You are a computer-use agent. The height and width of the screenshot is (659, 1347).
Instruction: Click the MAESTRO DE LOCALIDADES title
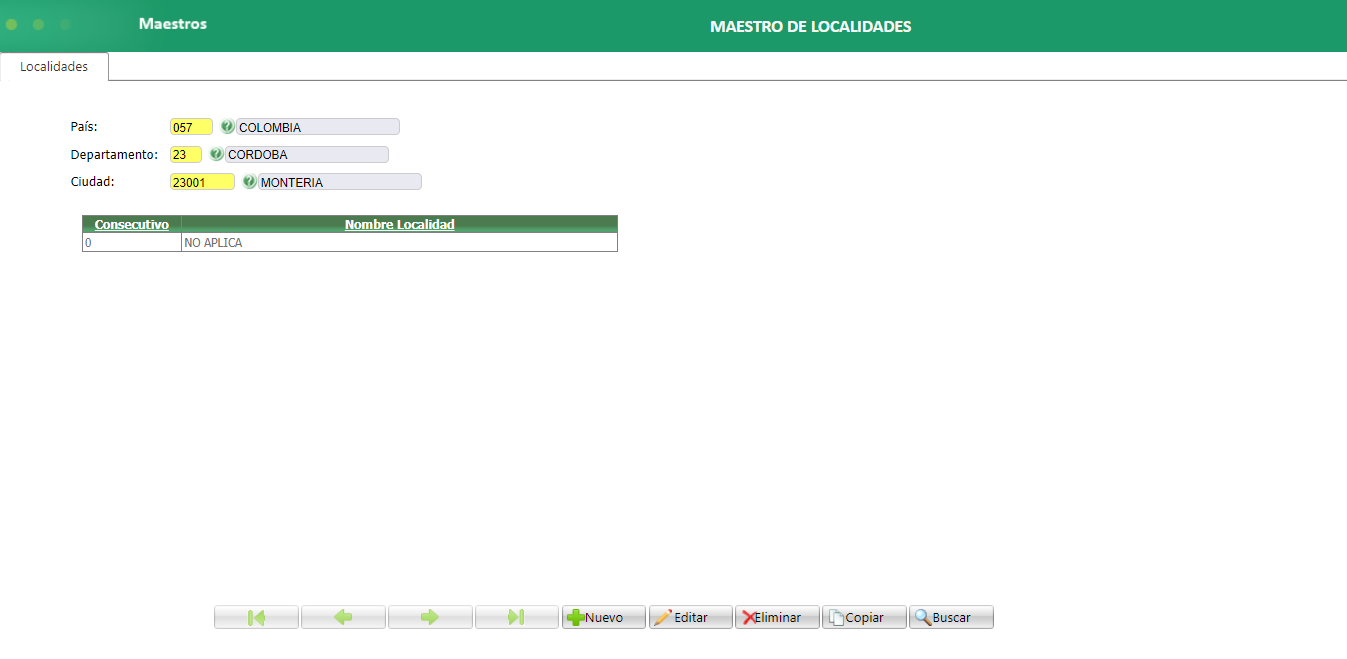(x=811, y=27)
